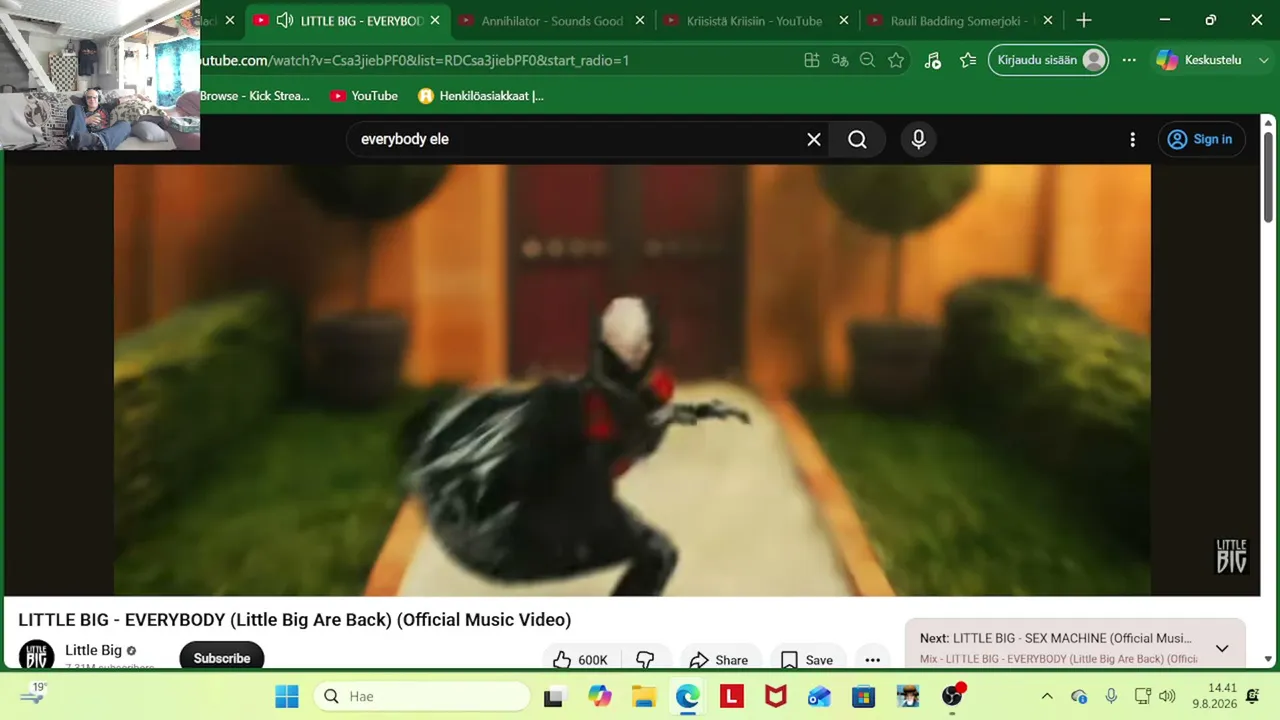Open Outlook from the taskbar
This screenshot has height=720, width=1280.
[x=819, y=696]
